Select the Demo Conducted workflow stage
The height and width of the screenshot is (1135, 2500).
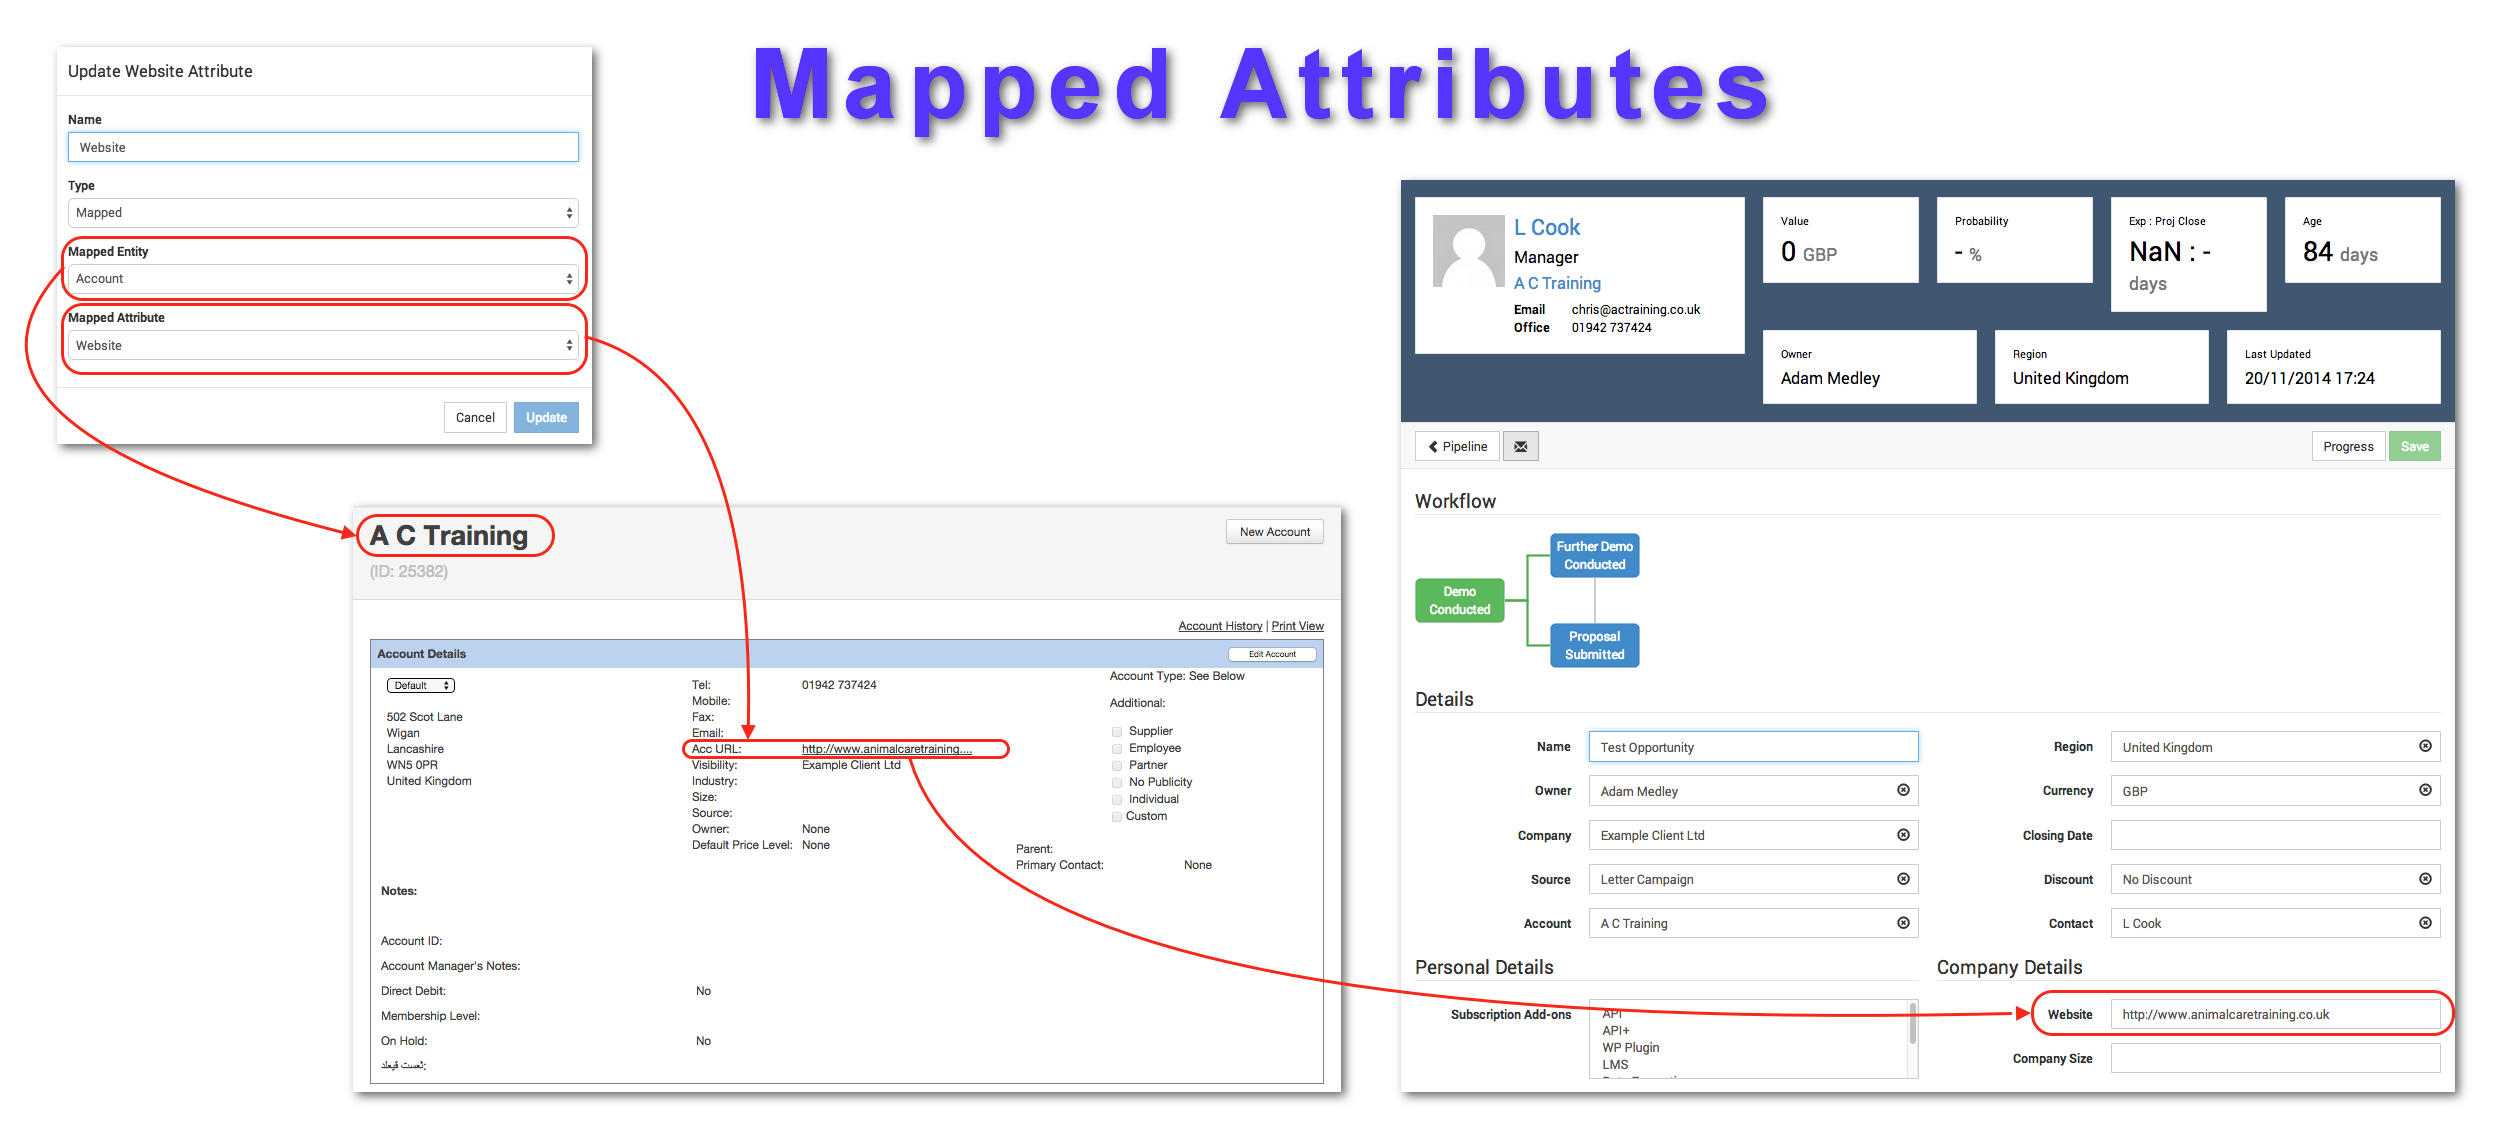click(x=1459, y=600)
